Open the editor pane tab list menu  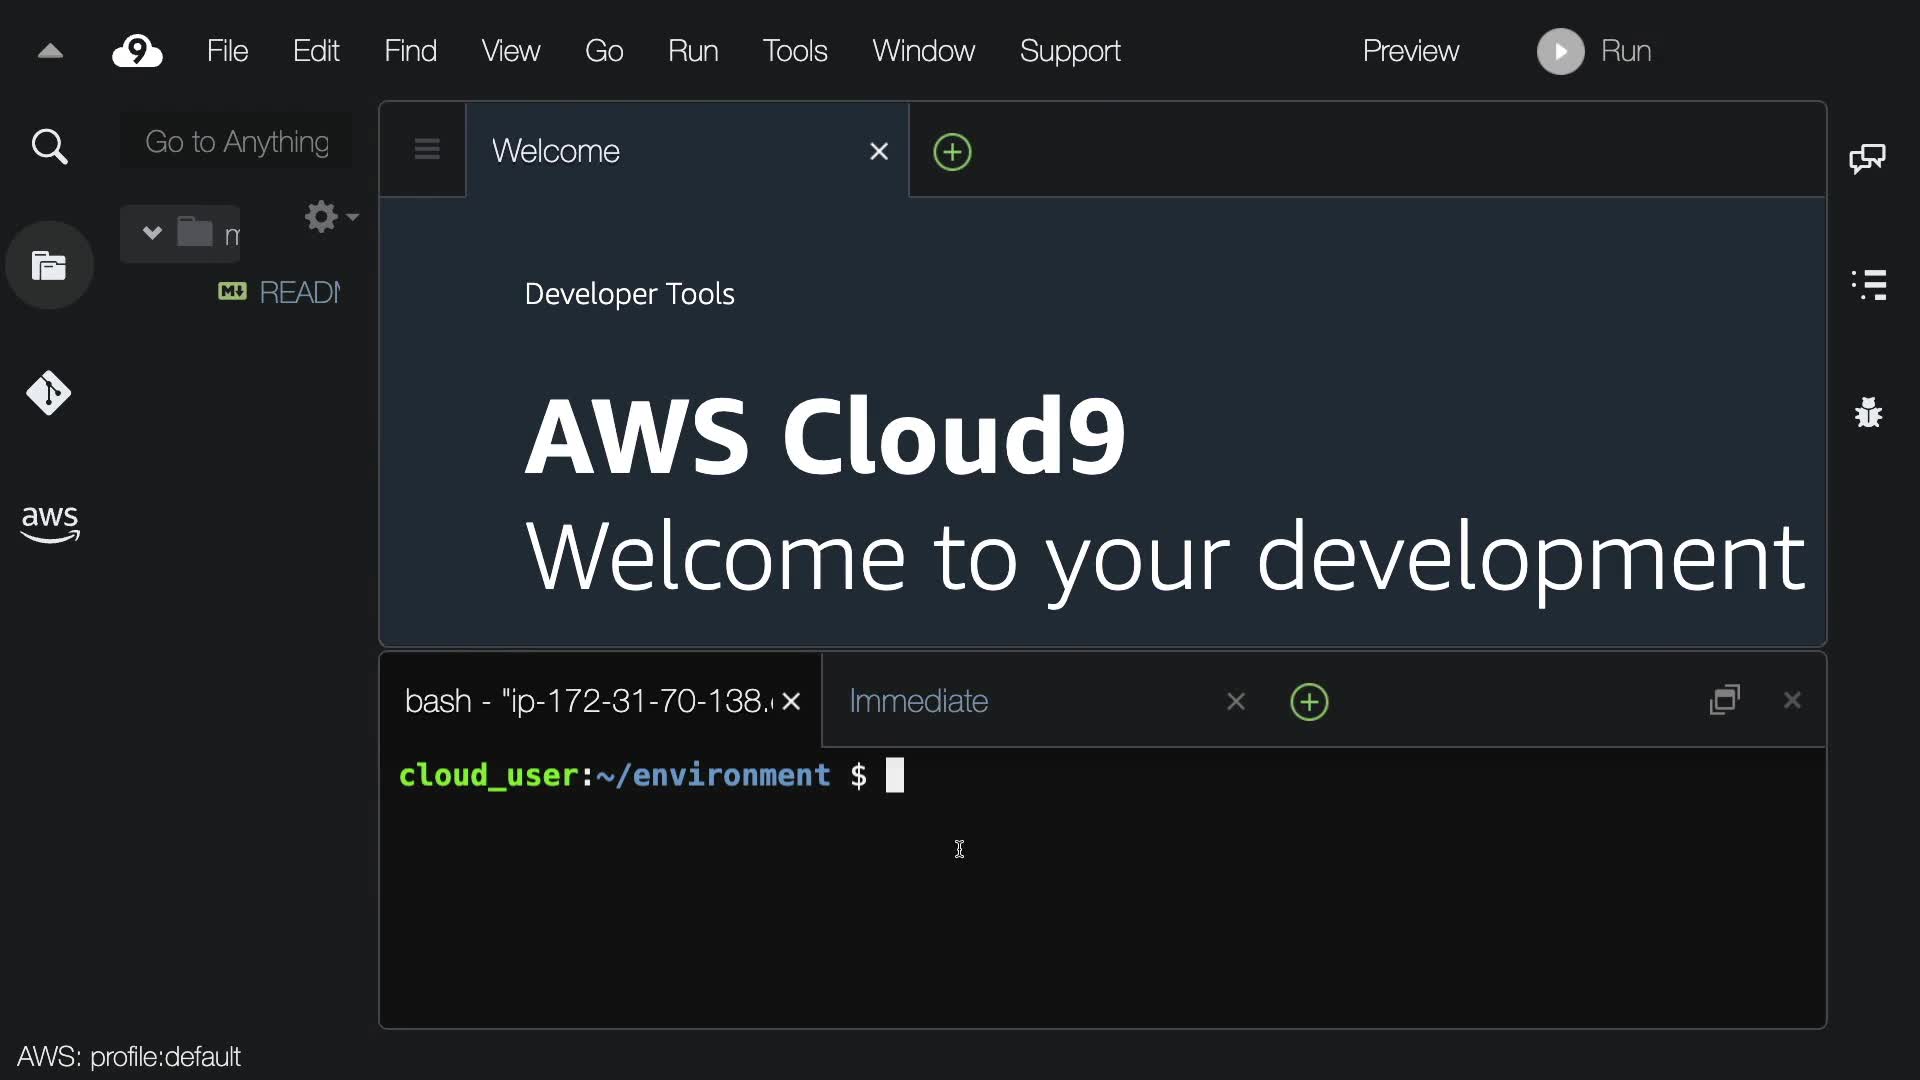pos(427,150)
